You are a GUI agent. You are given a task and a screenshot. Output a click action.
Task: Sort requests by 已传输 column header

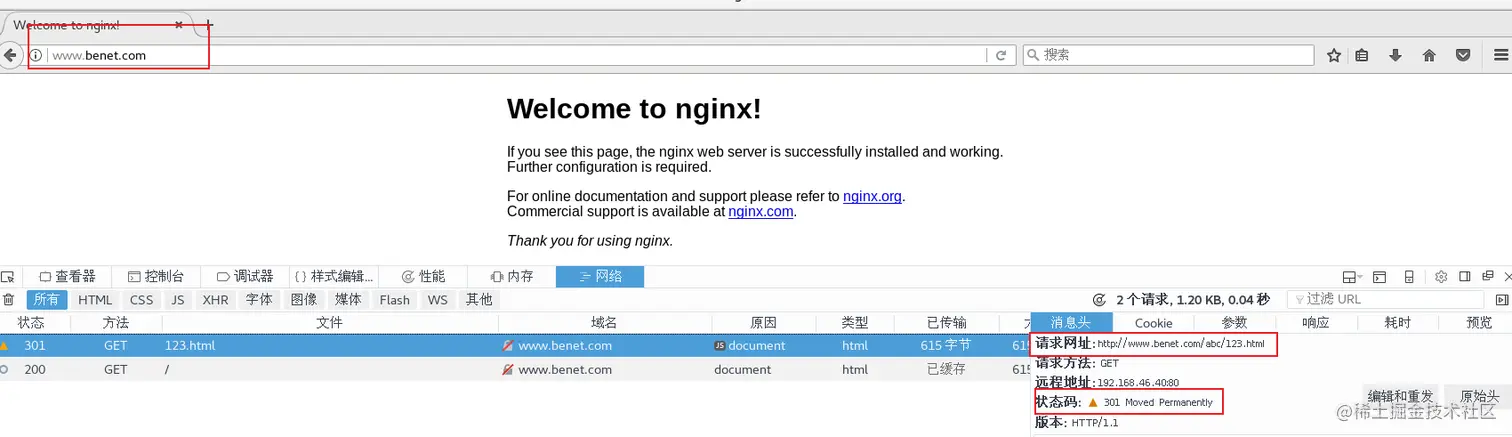946,322
